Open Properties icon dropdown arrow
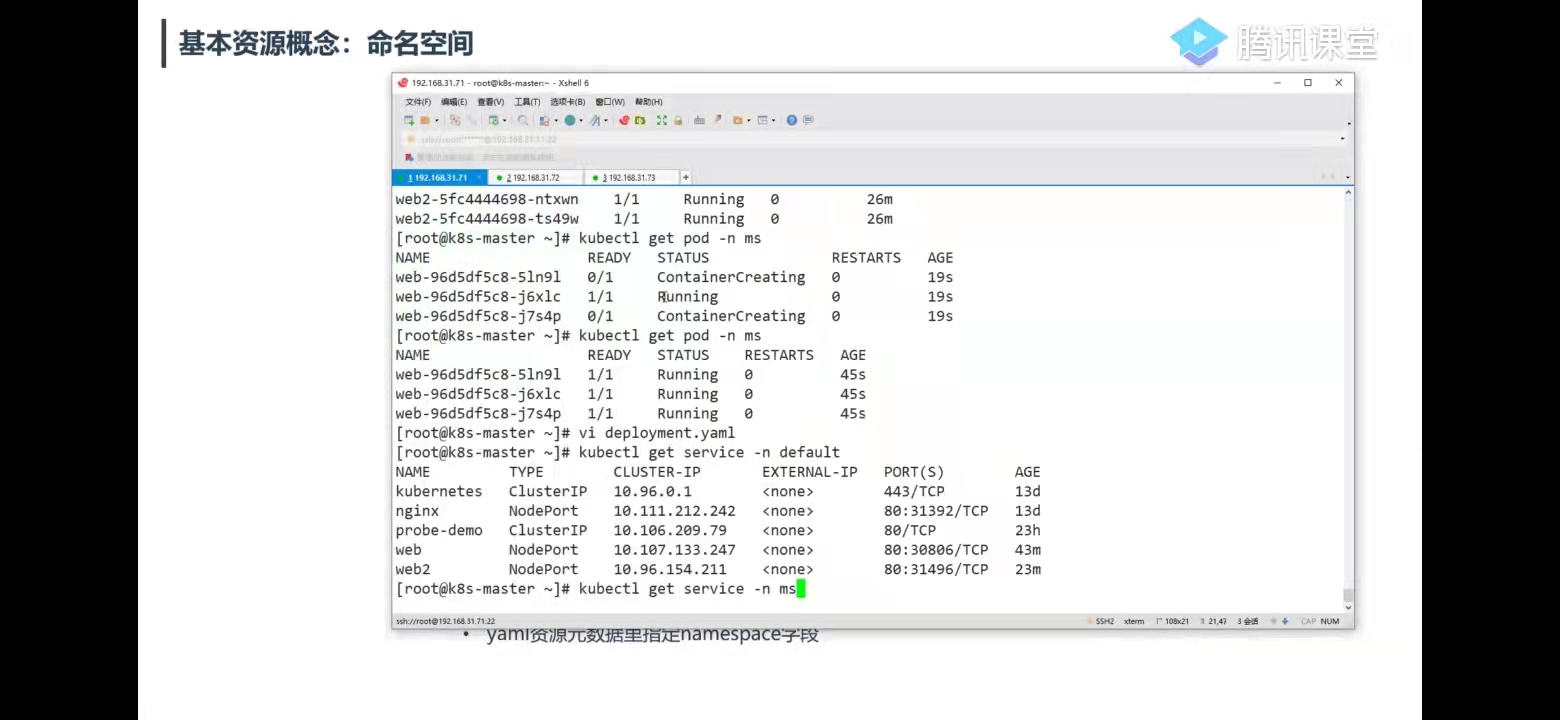 tap(504, 120)
